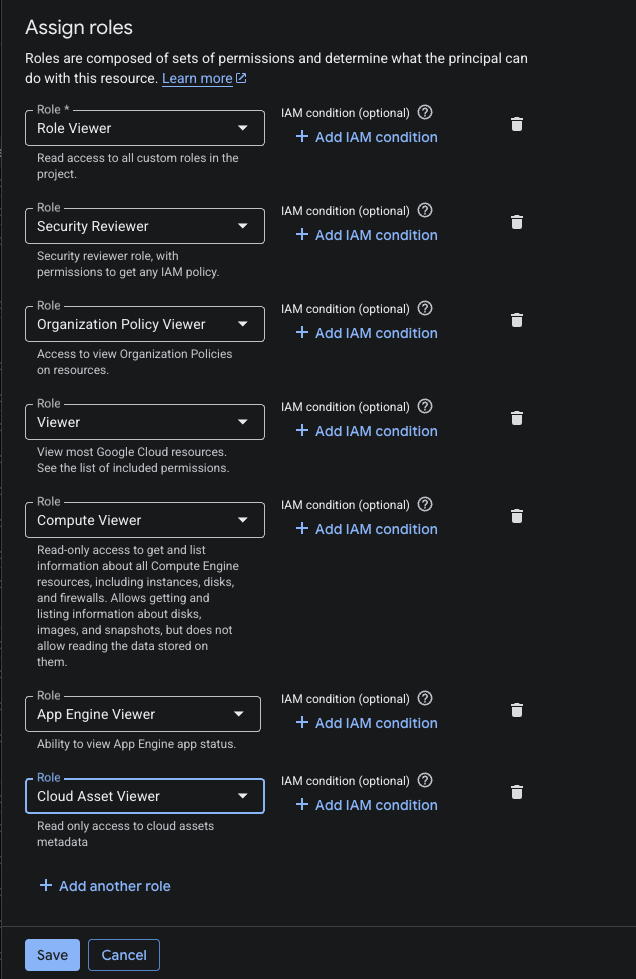Image resolution: width=636 pixels, height=979 pixels.
Task: Delete the Organization Policy Viewer role
Action: click(517, 320)
